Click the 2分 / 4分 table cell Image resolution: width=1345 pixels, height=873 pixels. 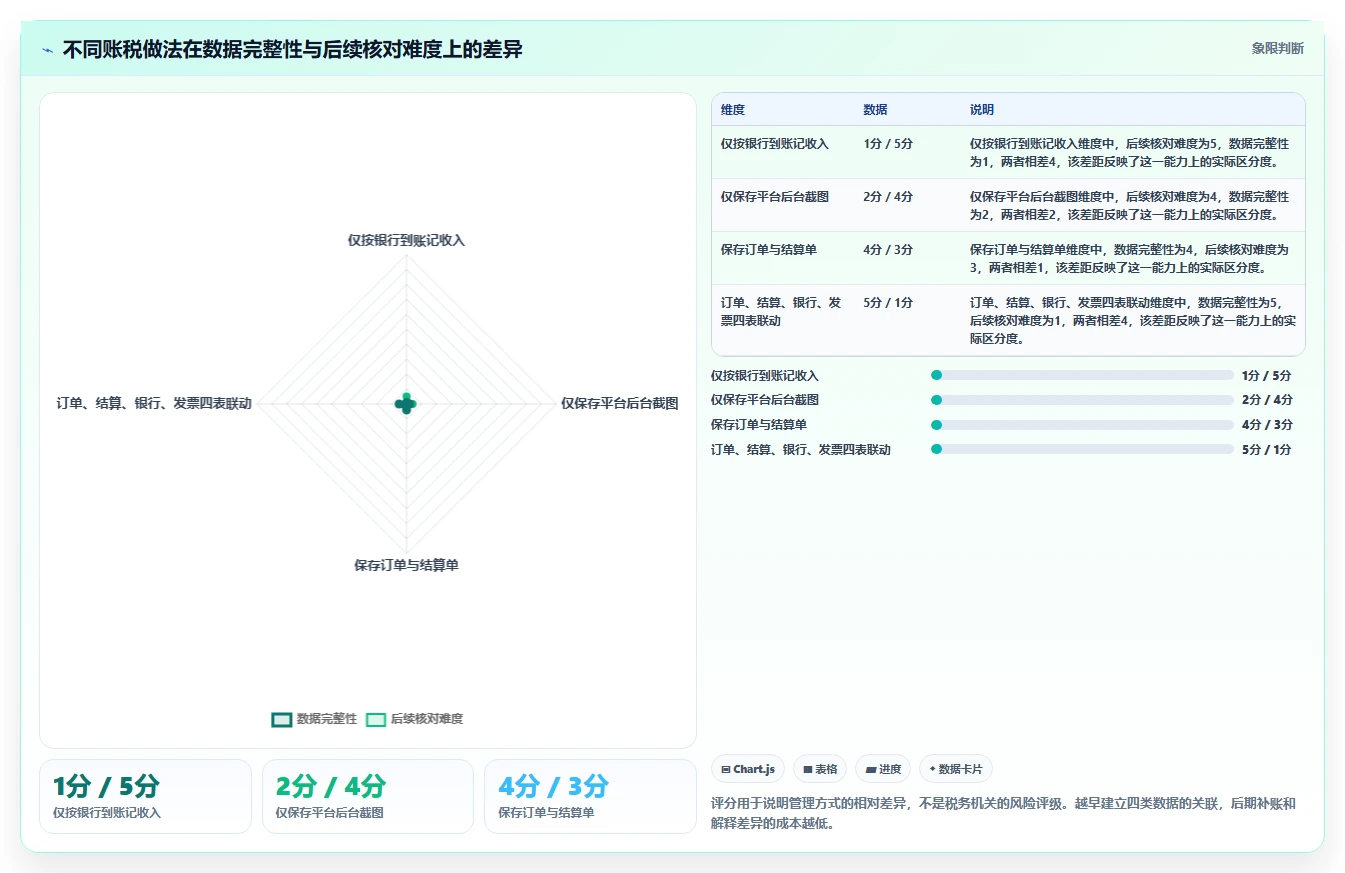point(888,196)
